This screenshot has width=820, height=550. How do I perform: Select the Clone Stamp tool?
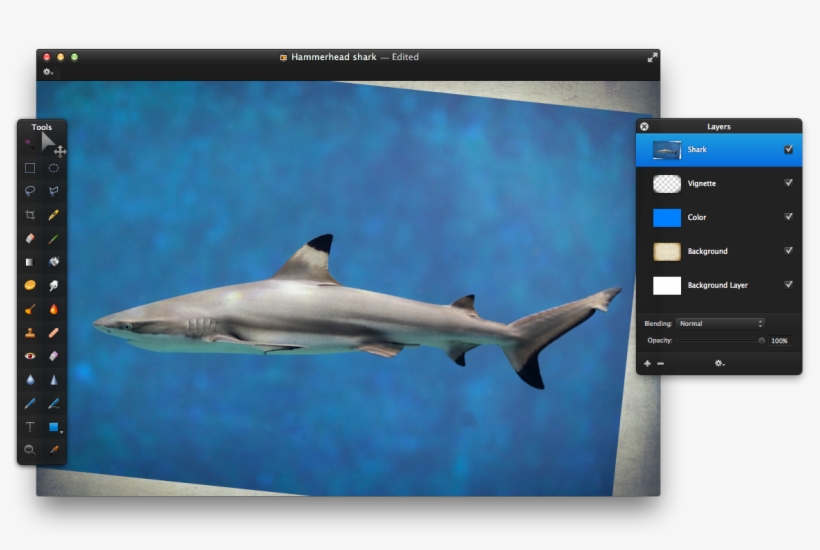(x=30, y=333)
